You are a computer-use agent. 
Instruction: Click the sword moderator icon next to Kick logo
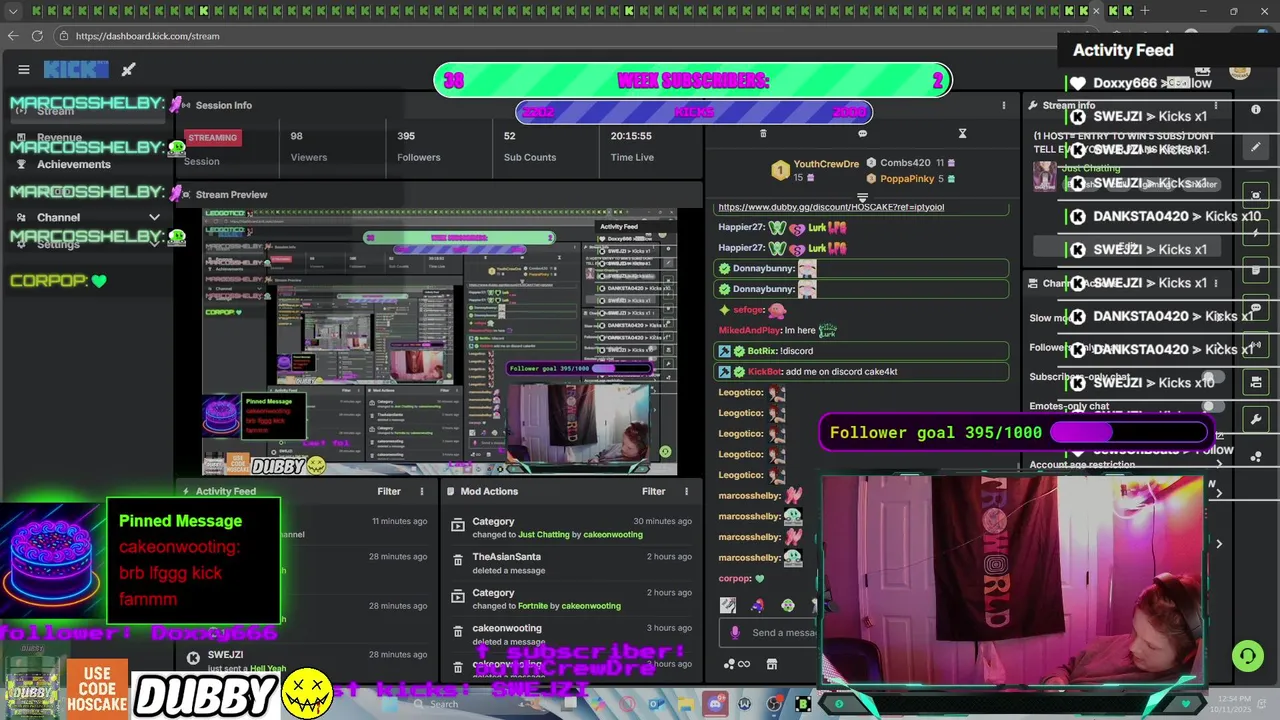pyautogui.click(x=128, y=69)
